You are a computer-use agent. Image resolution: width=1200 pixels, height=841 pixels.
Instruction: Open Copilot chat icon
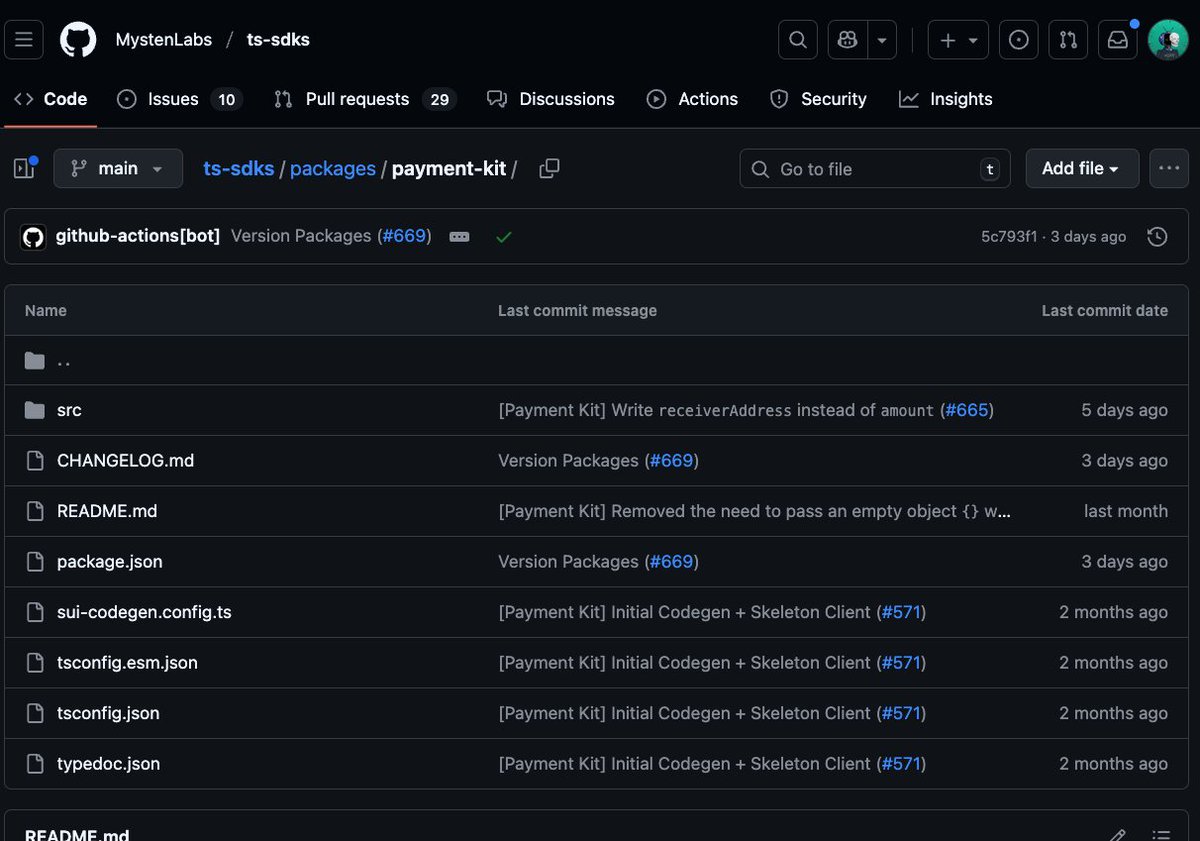[848, 40]
